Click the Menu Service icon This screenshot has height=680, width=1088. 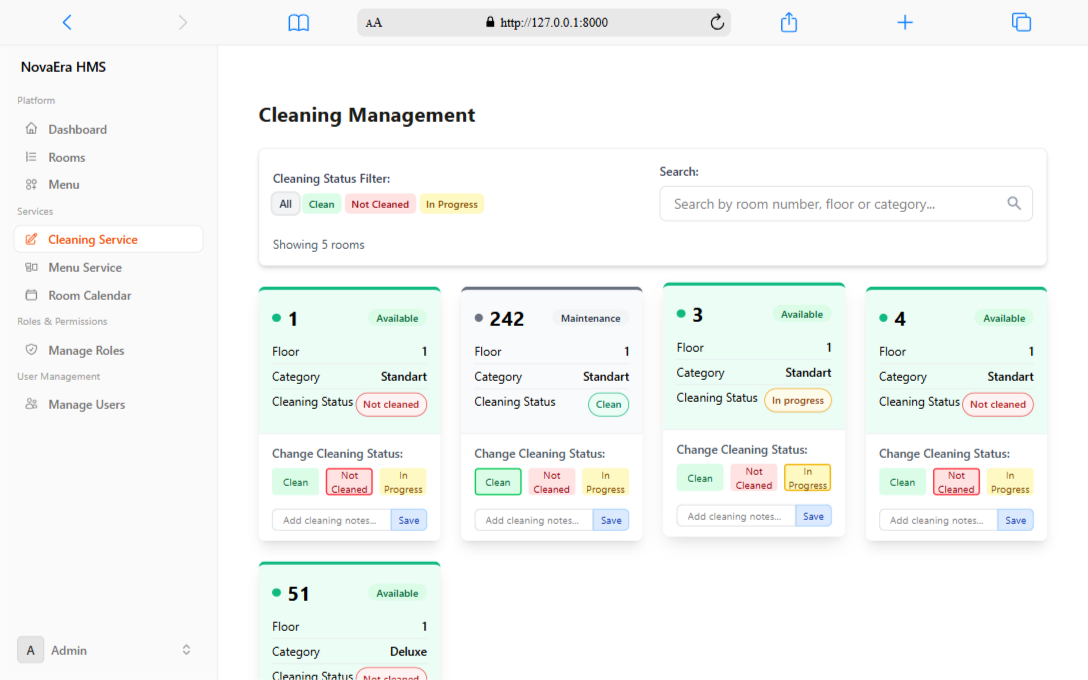[31, 267]
